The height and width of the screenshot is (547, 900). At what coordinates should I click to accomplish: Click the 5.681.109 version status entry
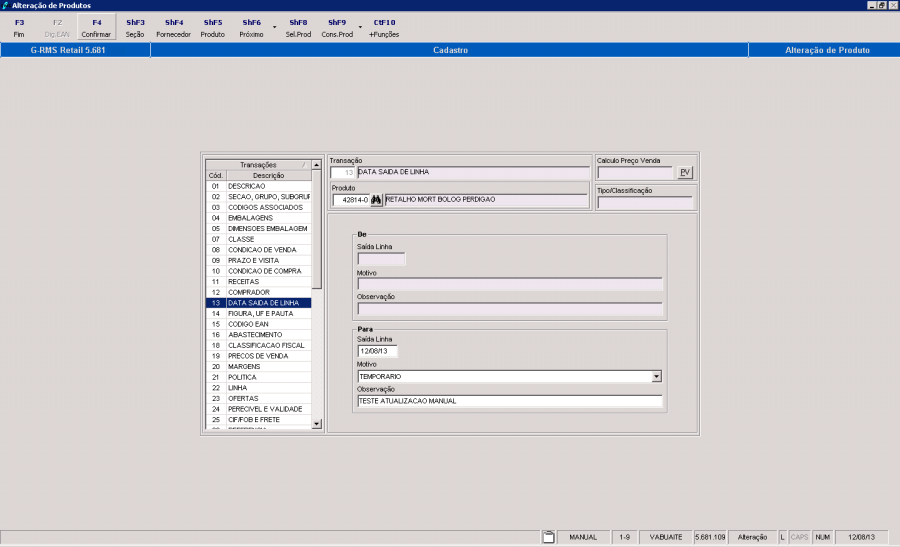(x=710, y=537)
